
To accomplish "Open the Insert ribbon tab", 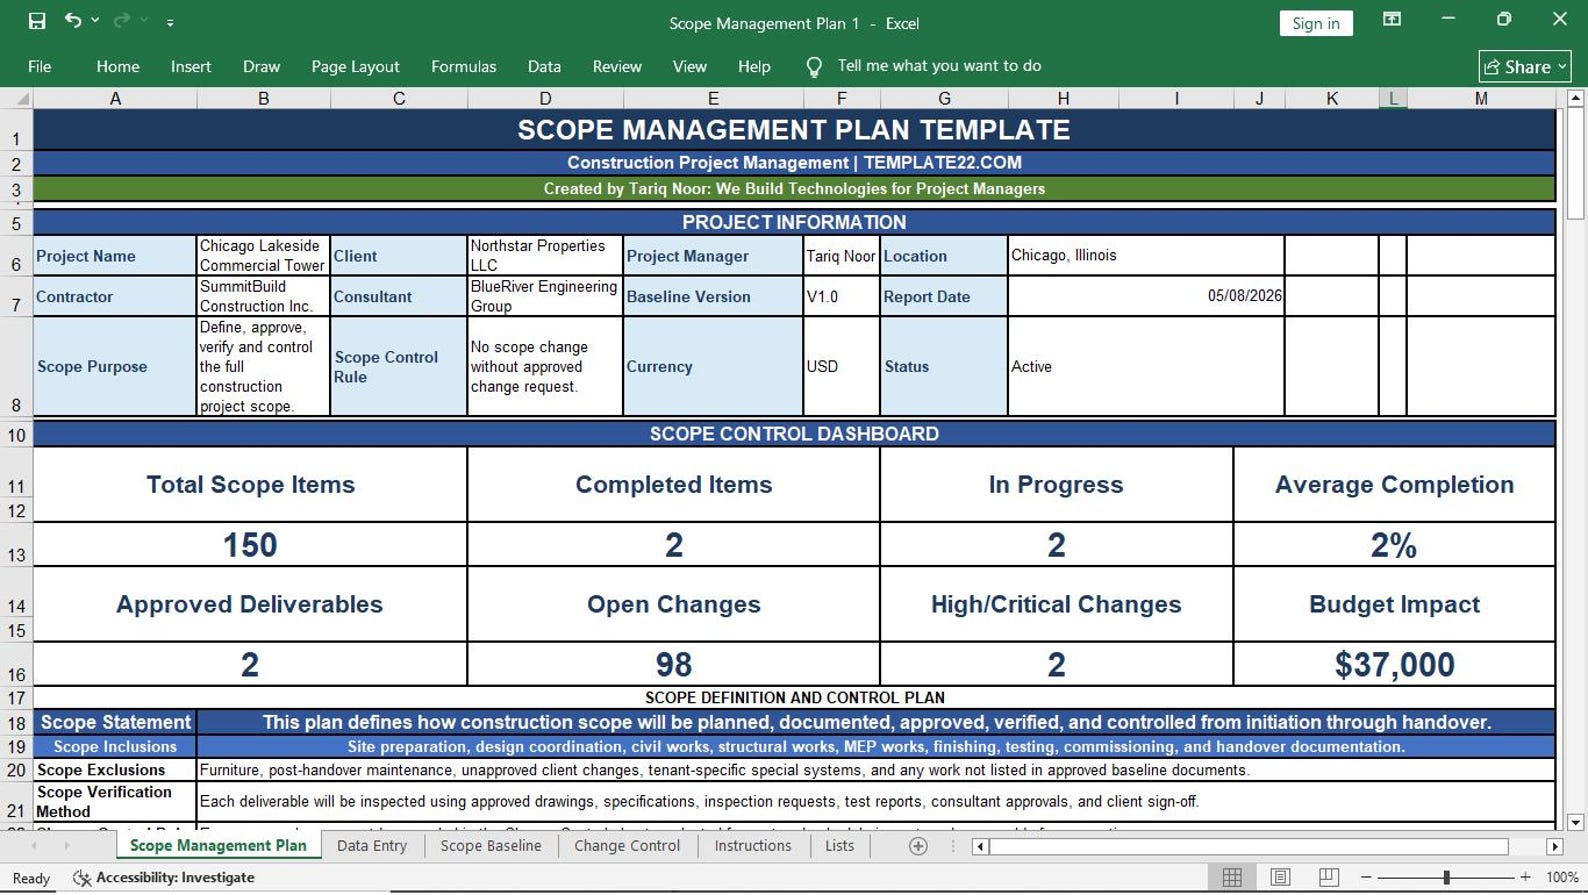I will [191, 66].
